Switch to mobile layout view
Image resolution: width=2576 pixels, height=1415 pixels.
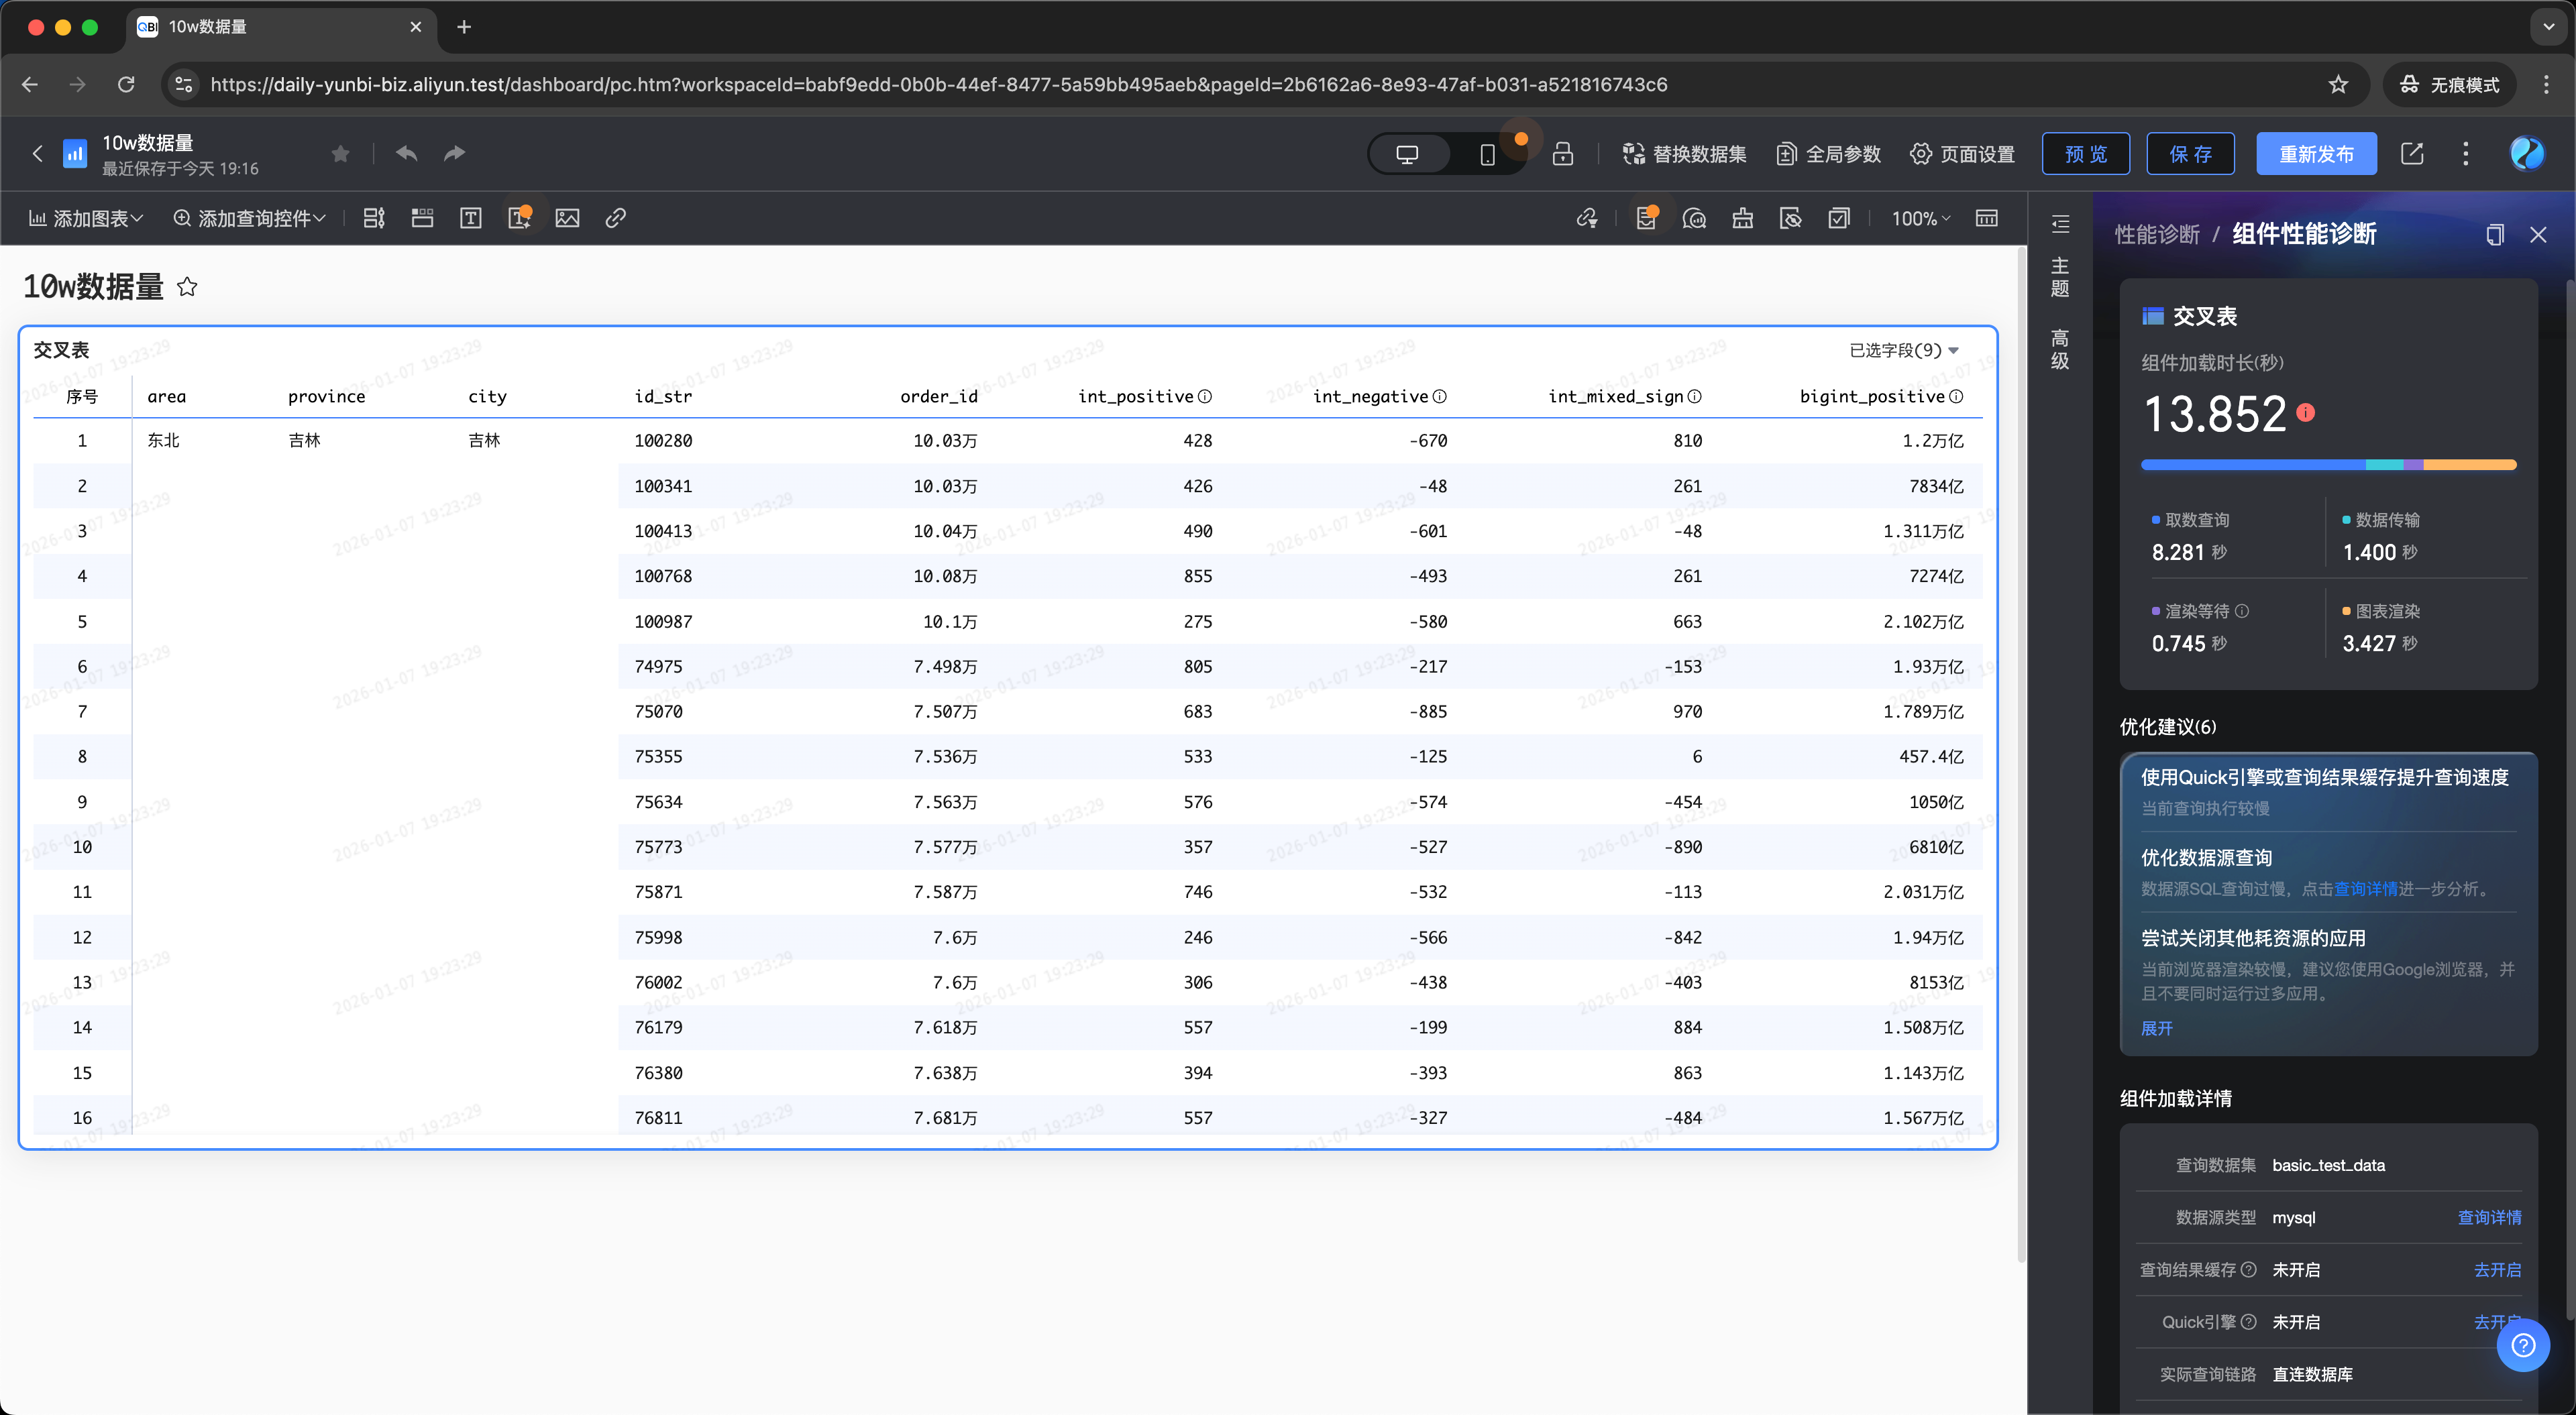point(1487,154)
